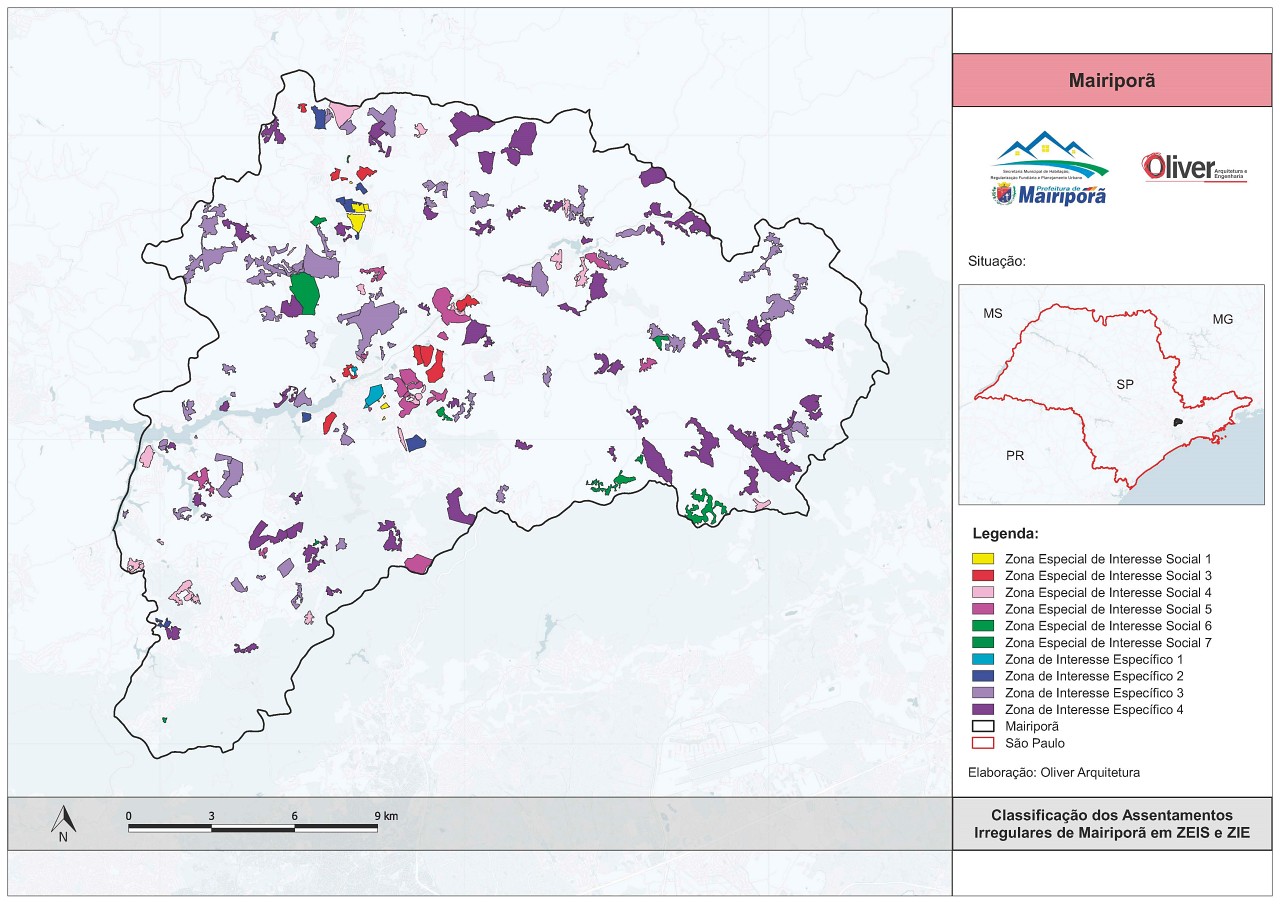Click the green Zona Especial de Interesse Social 6 swatch

[983, 626]
